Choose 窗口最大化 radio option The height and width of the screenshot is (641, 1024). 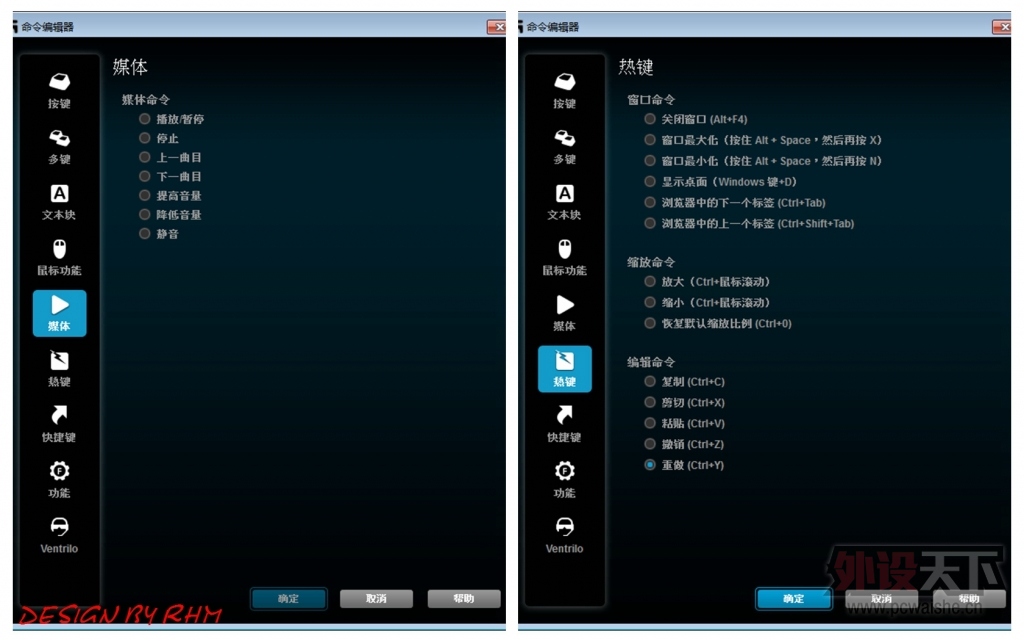click(x=650, y=140)
